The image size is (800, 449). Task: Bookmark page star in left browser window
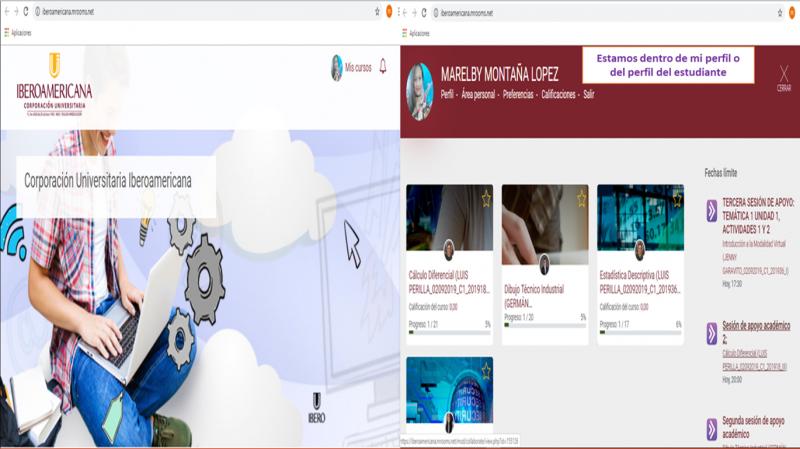(377, 11)
